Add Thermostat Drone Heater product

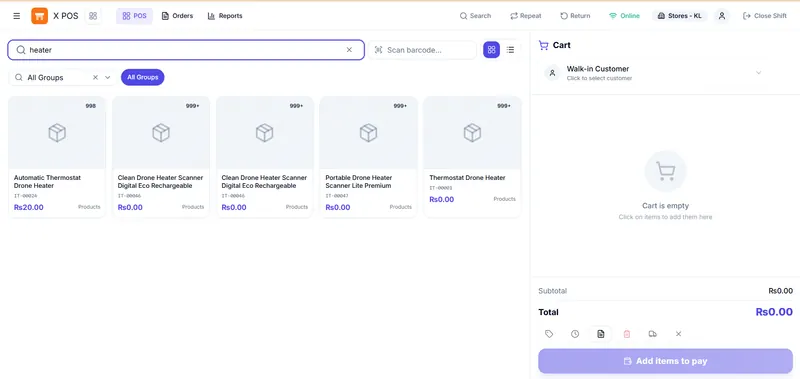point(472,157)
